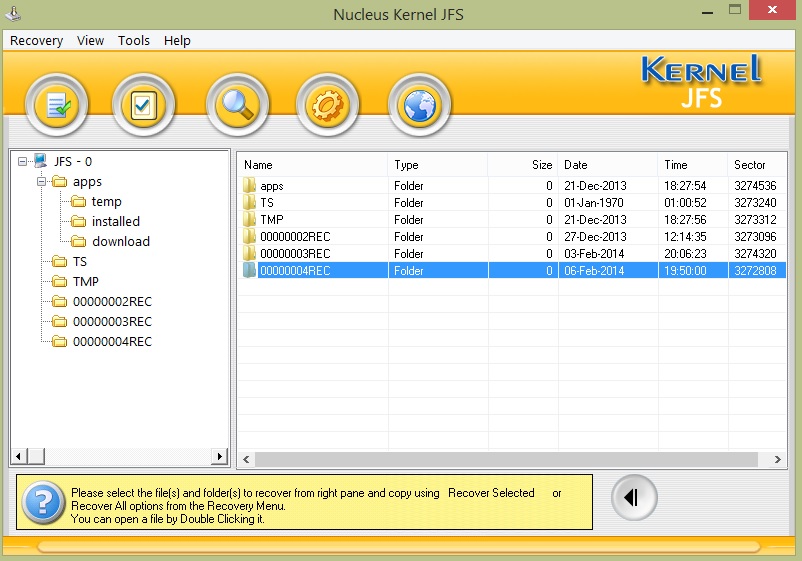Click right arrow of tree pane scrollbar
Image resolution: width=802 pixels, height=561 pixels.
pos(219,456)
